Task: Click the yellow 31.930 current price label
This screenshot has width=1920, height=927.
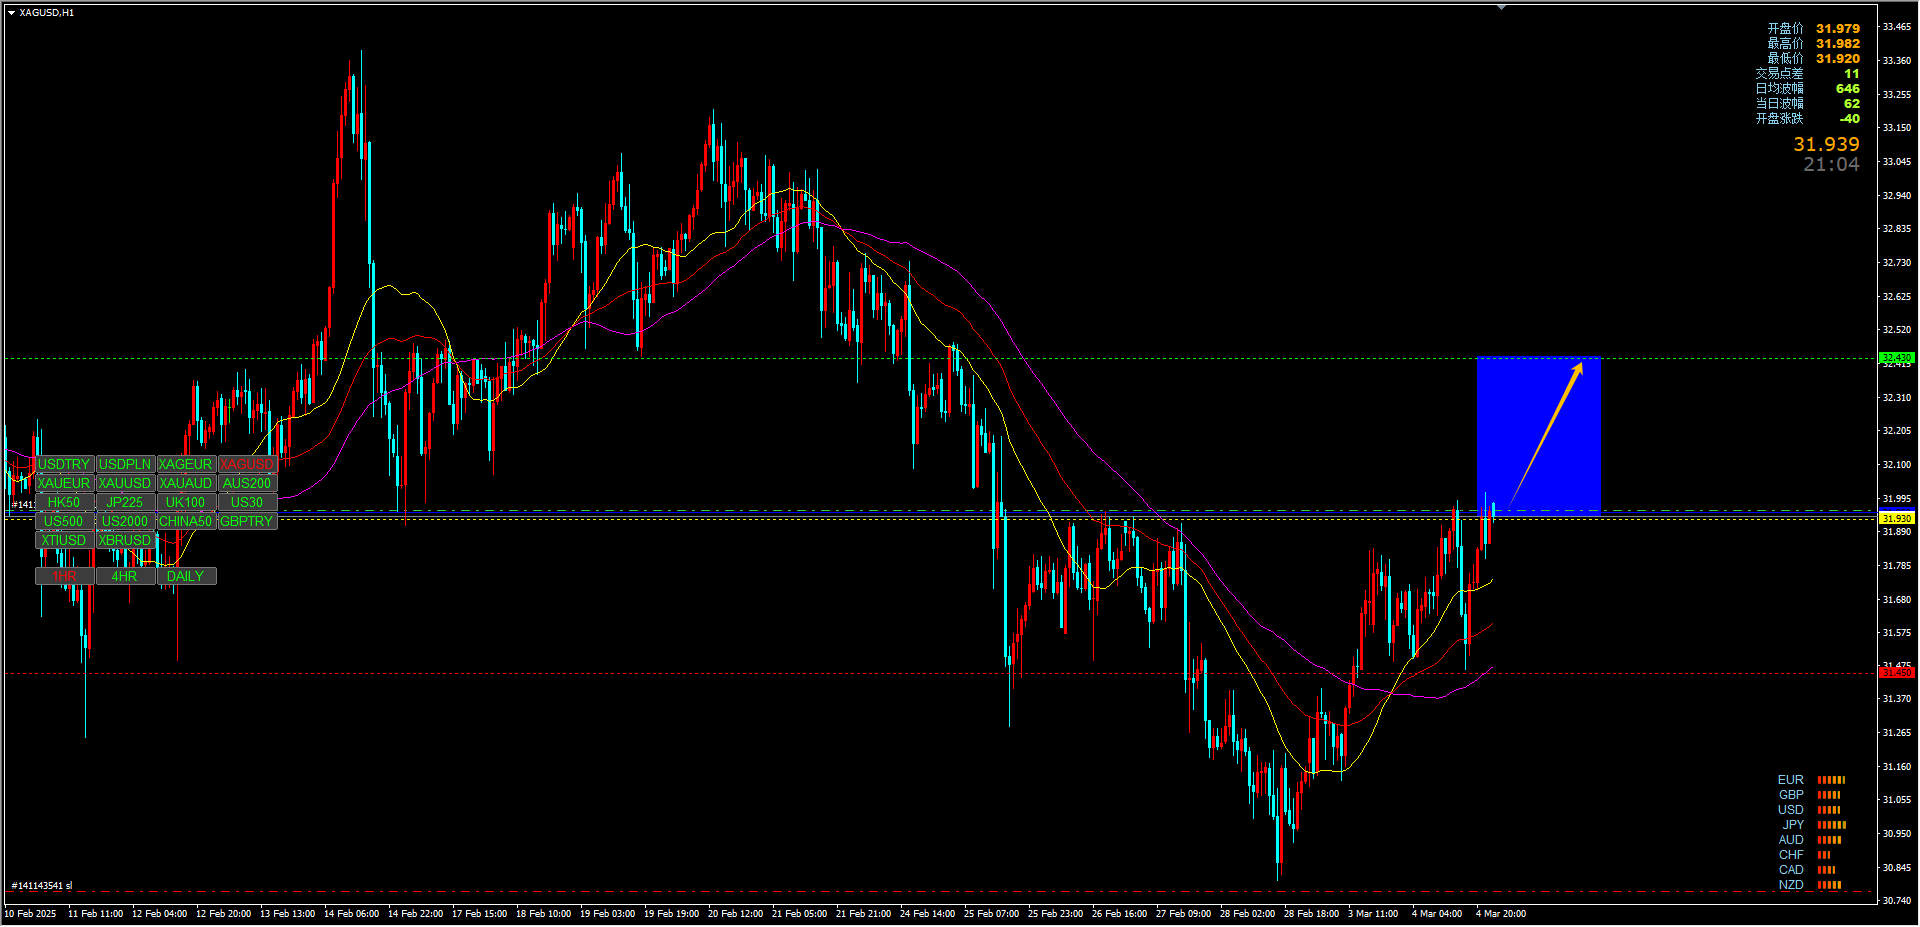Action: [1897, 519]
